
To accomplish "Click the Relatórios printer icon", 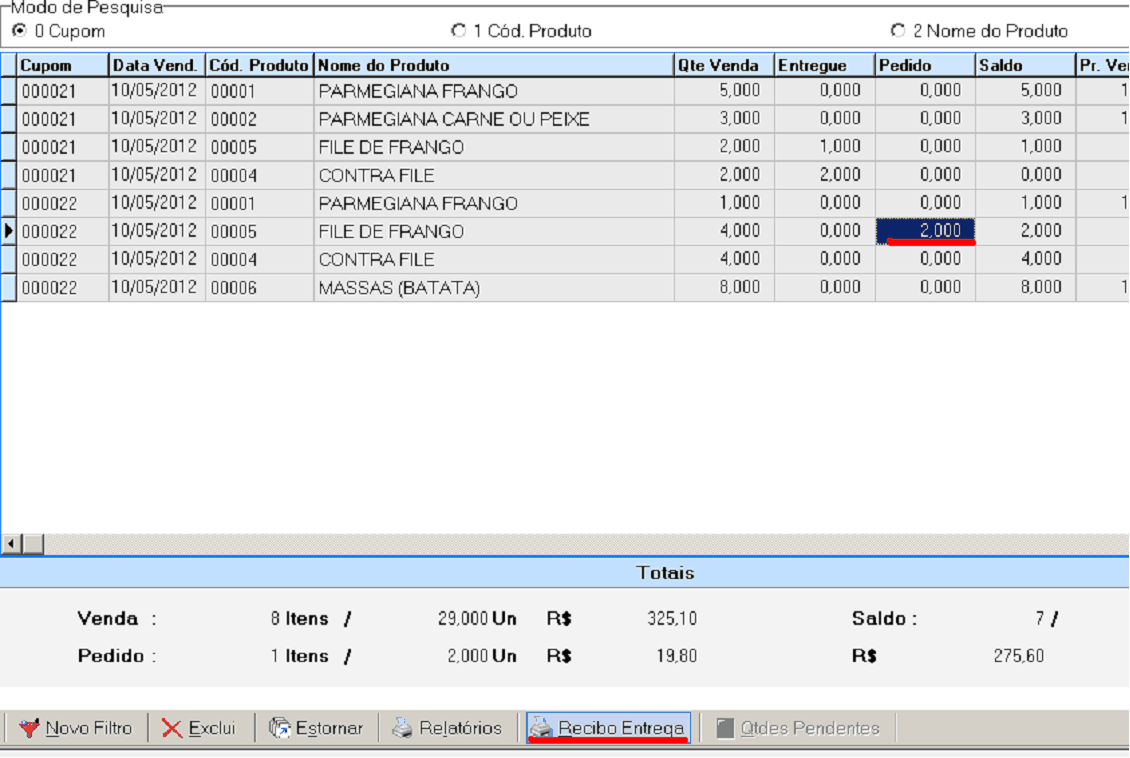I will [402, 728].
